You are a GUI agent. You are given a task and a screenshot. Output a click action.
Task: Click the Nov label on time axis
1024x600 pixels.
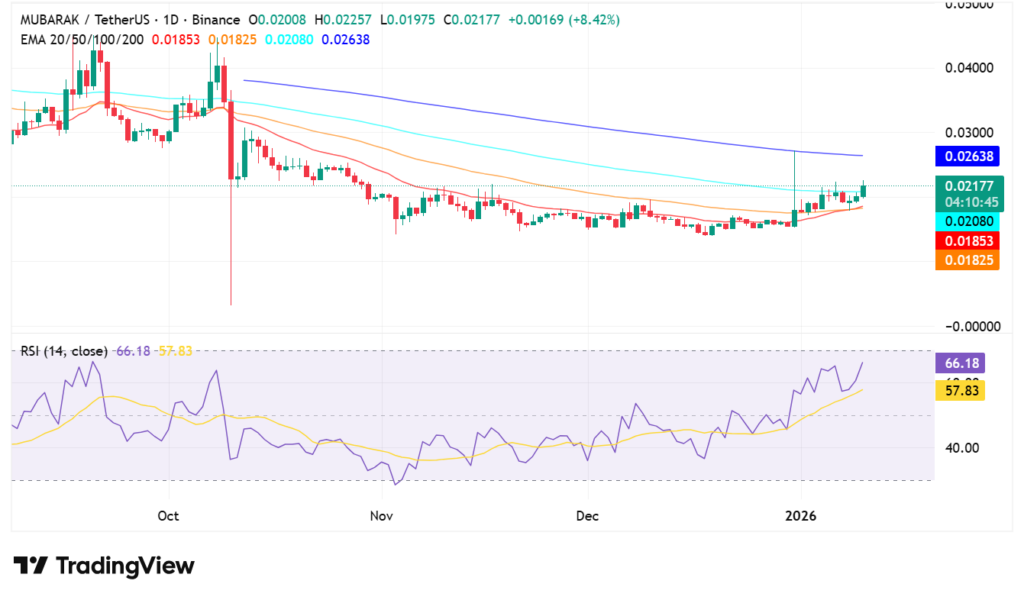point(381,516)
